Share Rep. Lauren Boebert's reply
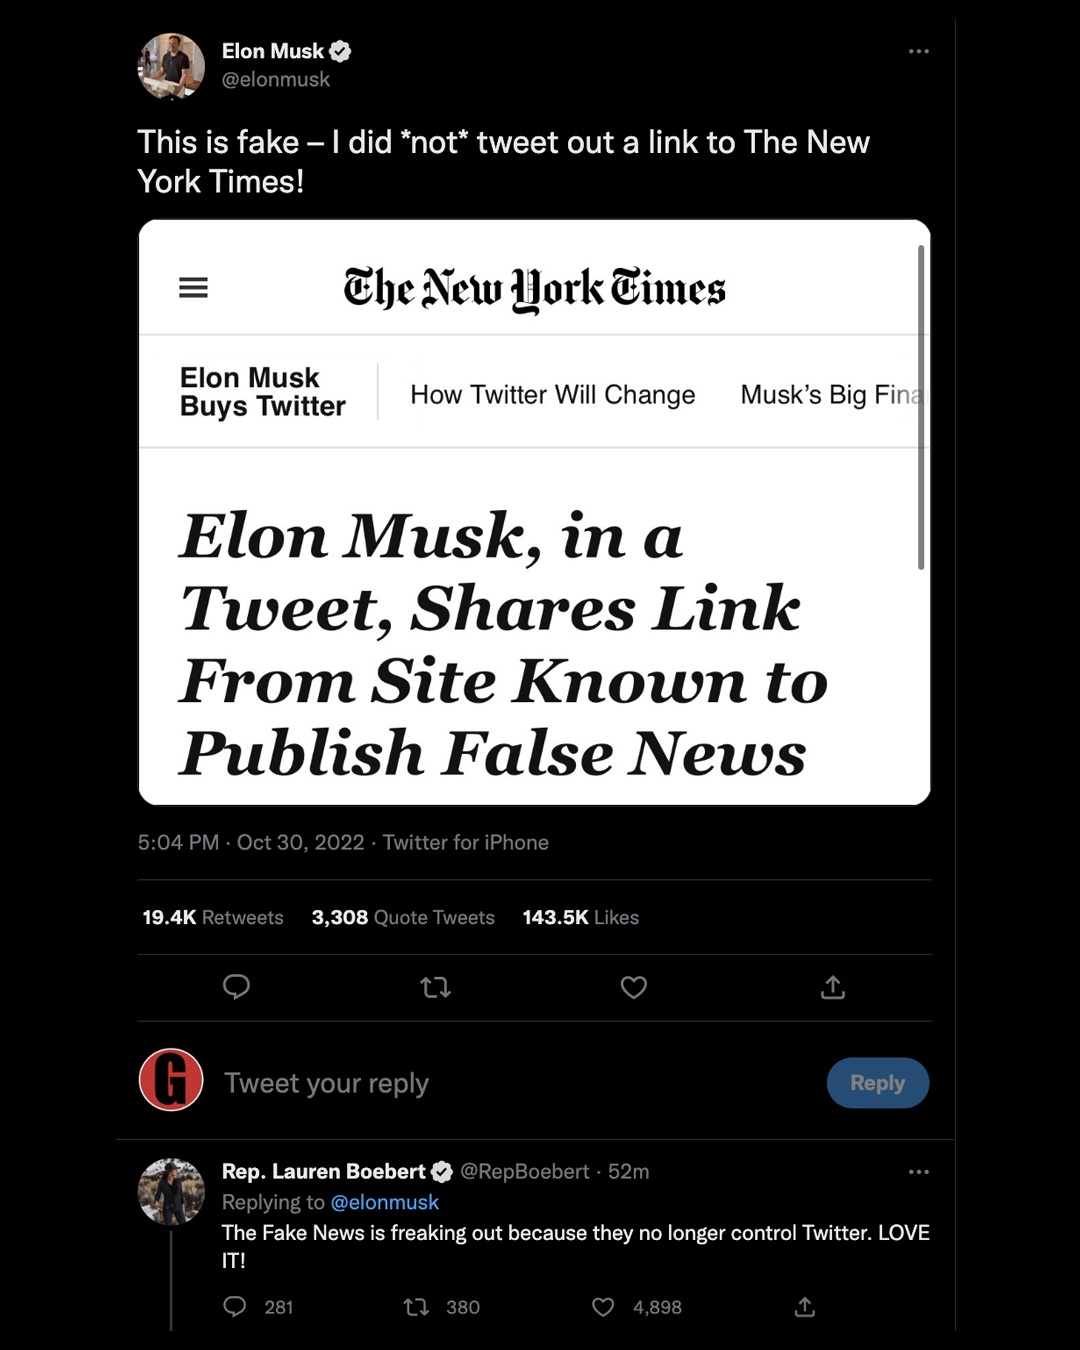 tap(805, 1306)
